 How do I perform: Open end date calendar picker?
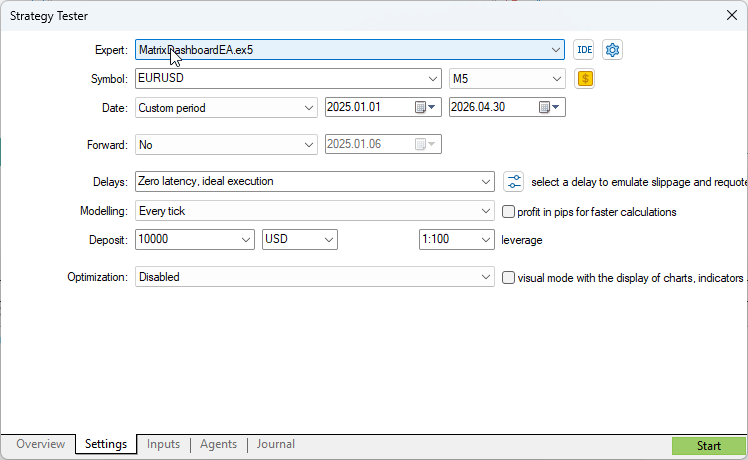tap(549, 107)
